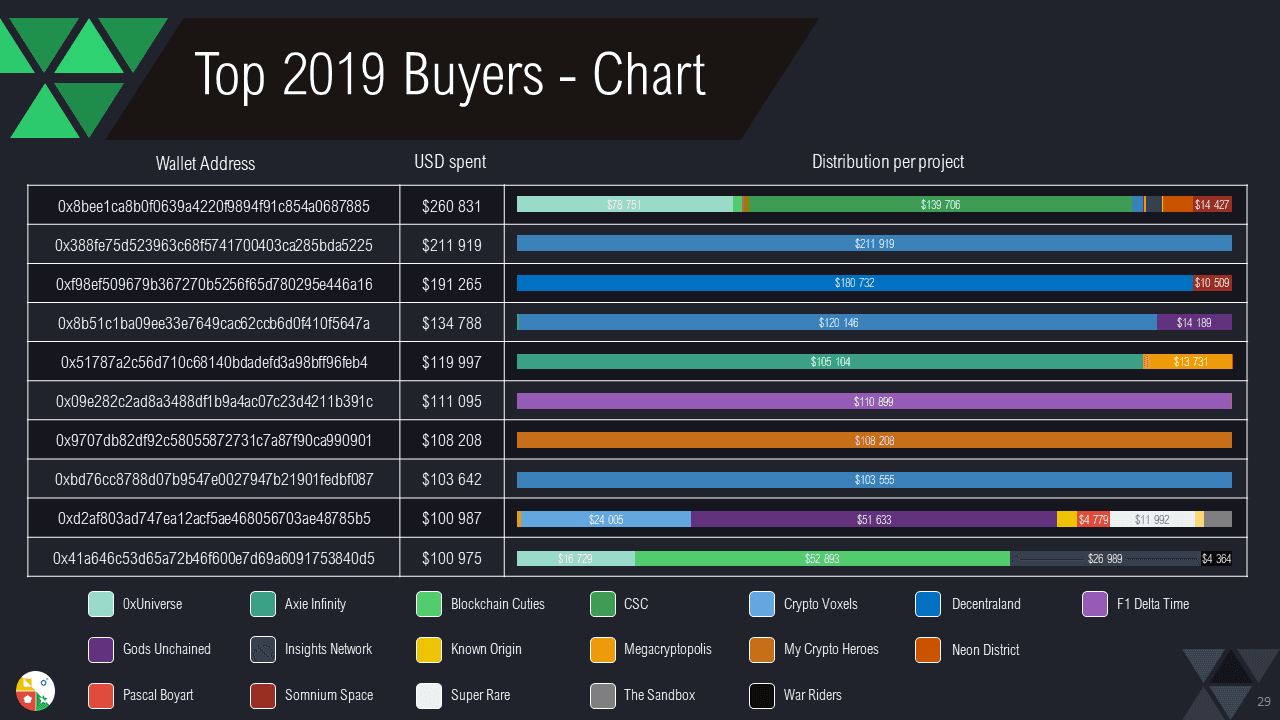Viewport: 1280px width, 720px height.
Task: Select wallet address 0x9707db82df92c58055872731c7a87f90ca990901
Action: point(214,440)
